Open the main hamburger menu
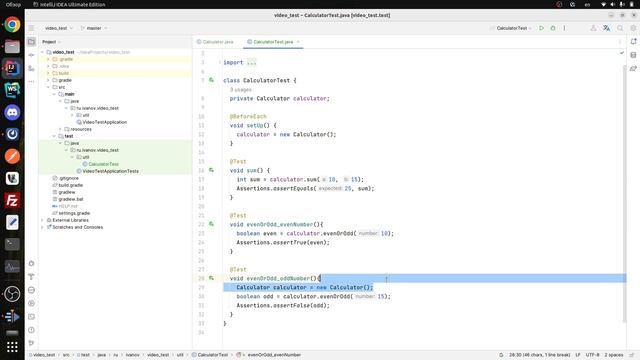640x360 pixels. coord(31,28)
